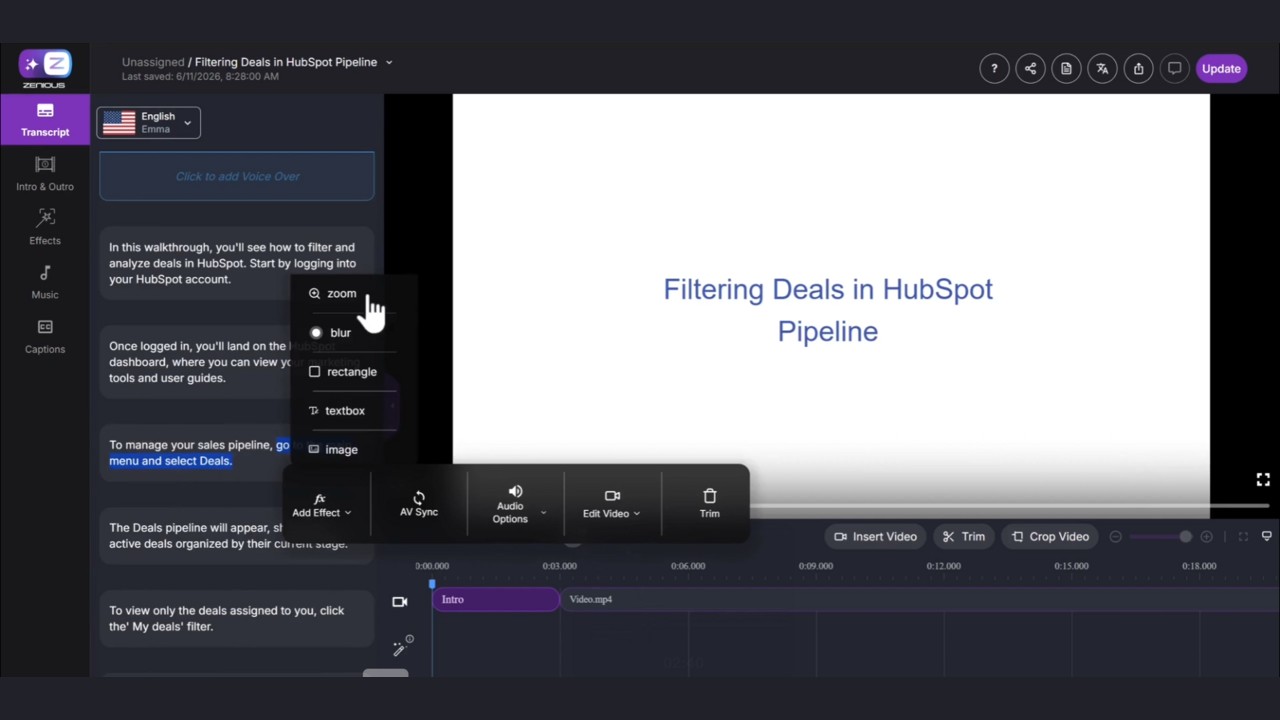Open the Captions section in sidebar
The image size is (1280, 720).
click(x=45, y=336)
